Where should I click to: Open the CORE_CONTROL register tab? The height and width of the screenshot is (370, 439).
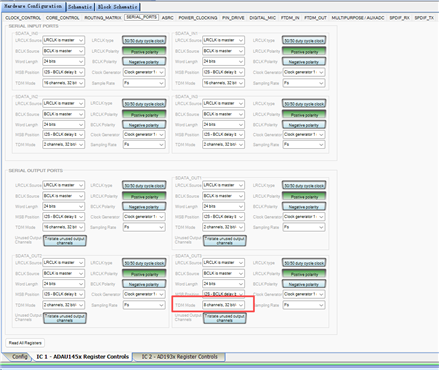(63, 18)
